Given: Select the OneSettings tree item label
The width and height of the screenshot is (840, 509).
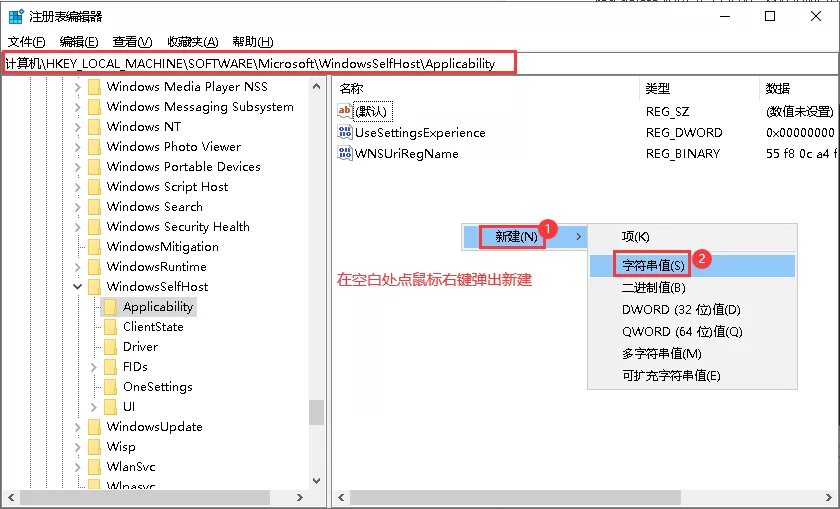Looking at the screenshot, I should 158,387.
